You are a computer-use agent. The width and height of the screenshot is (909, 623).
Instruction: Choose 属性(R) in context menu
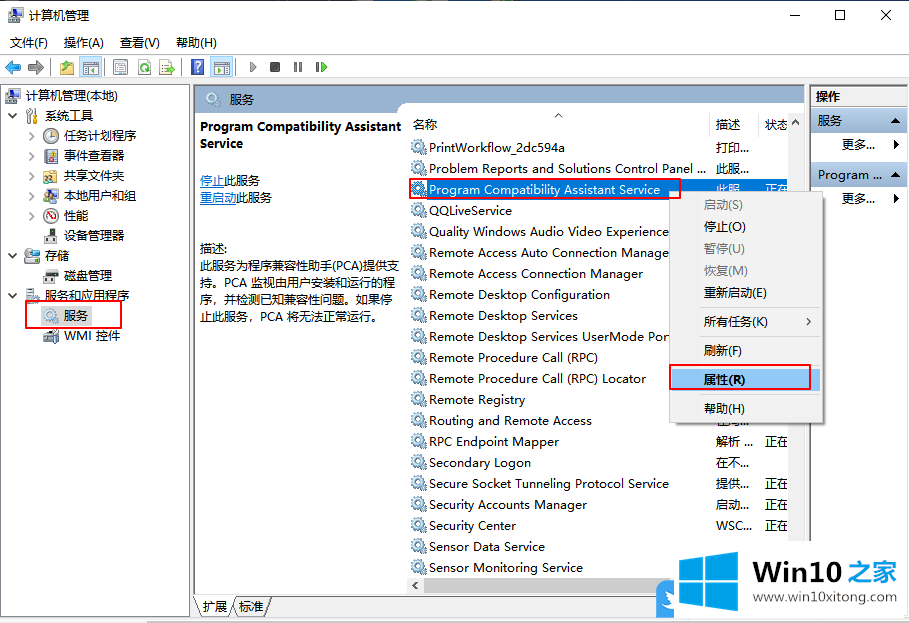(x=746, y=380)
